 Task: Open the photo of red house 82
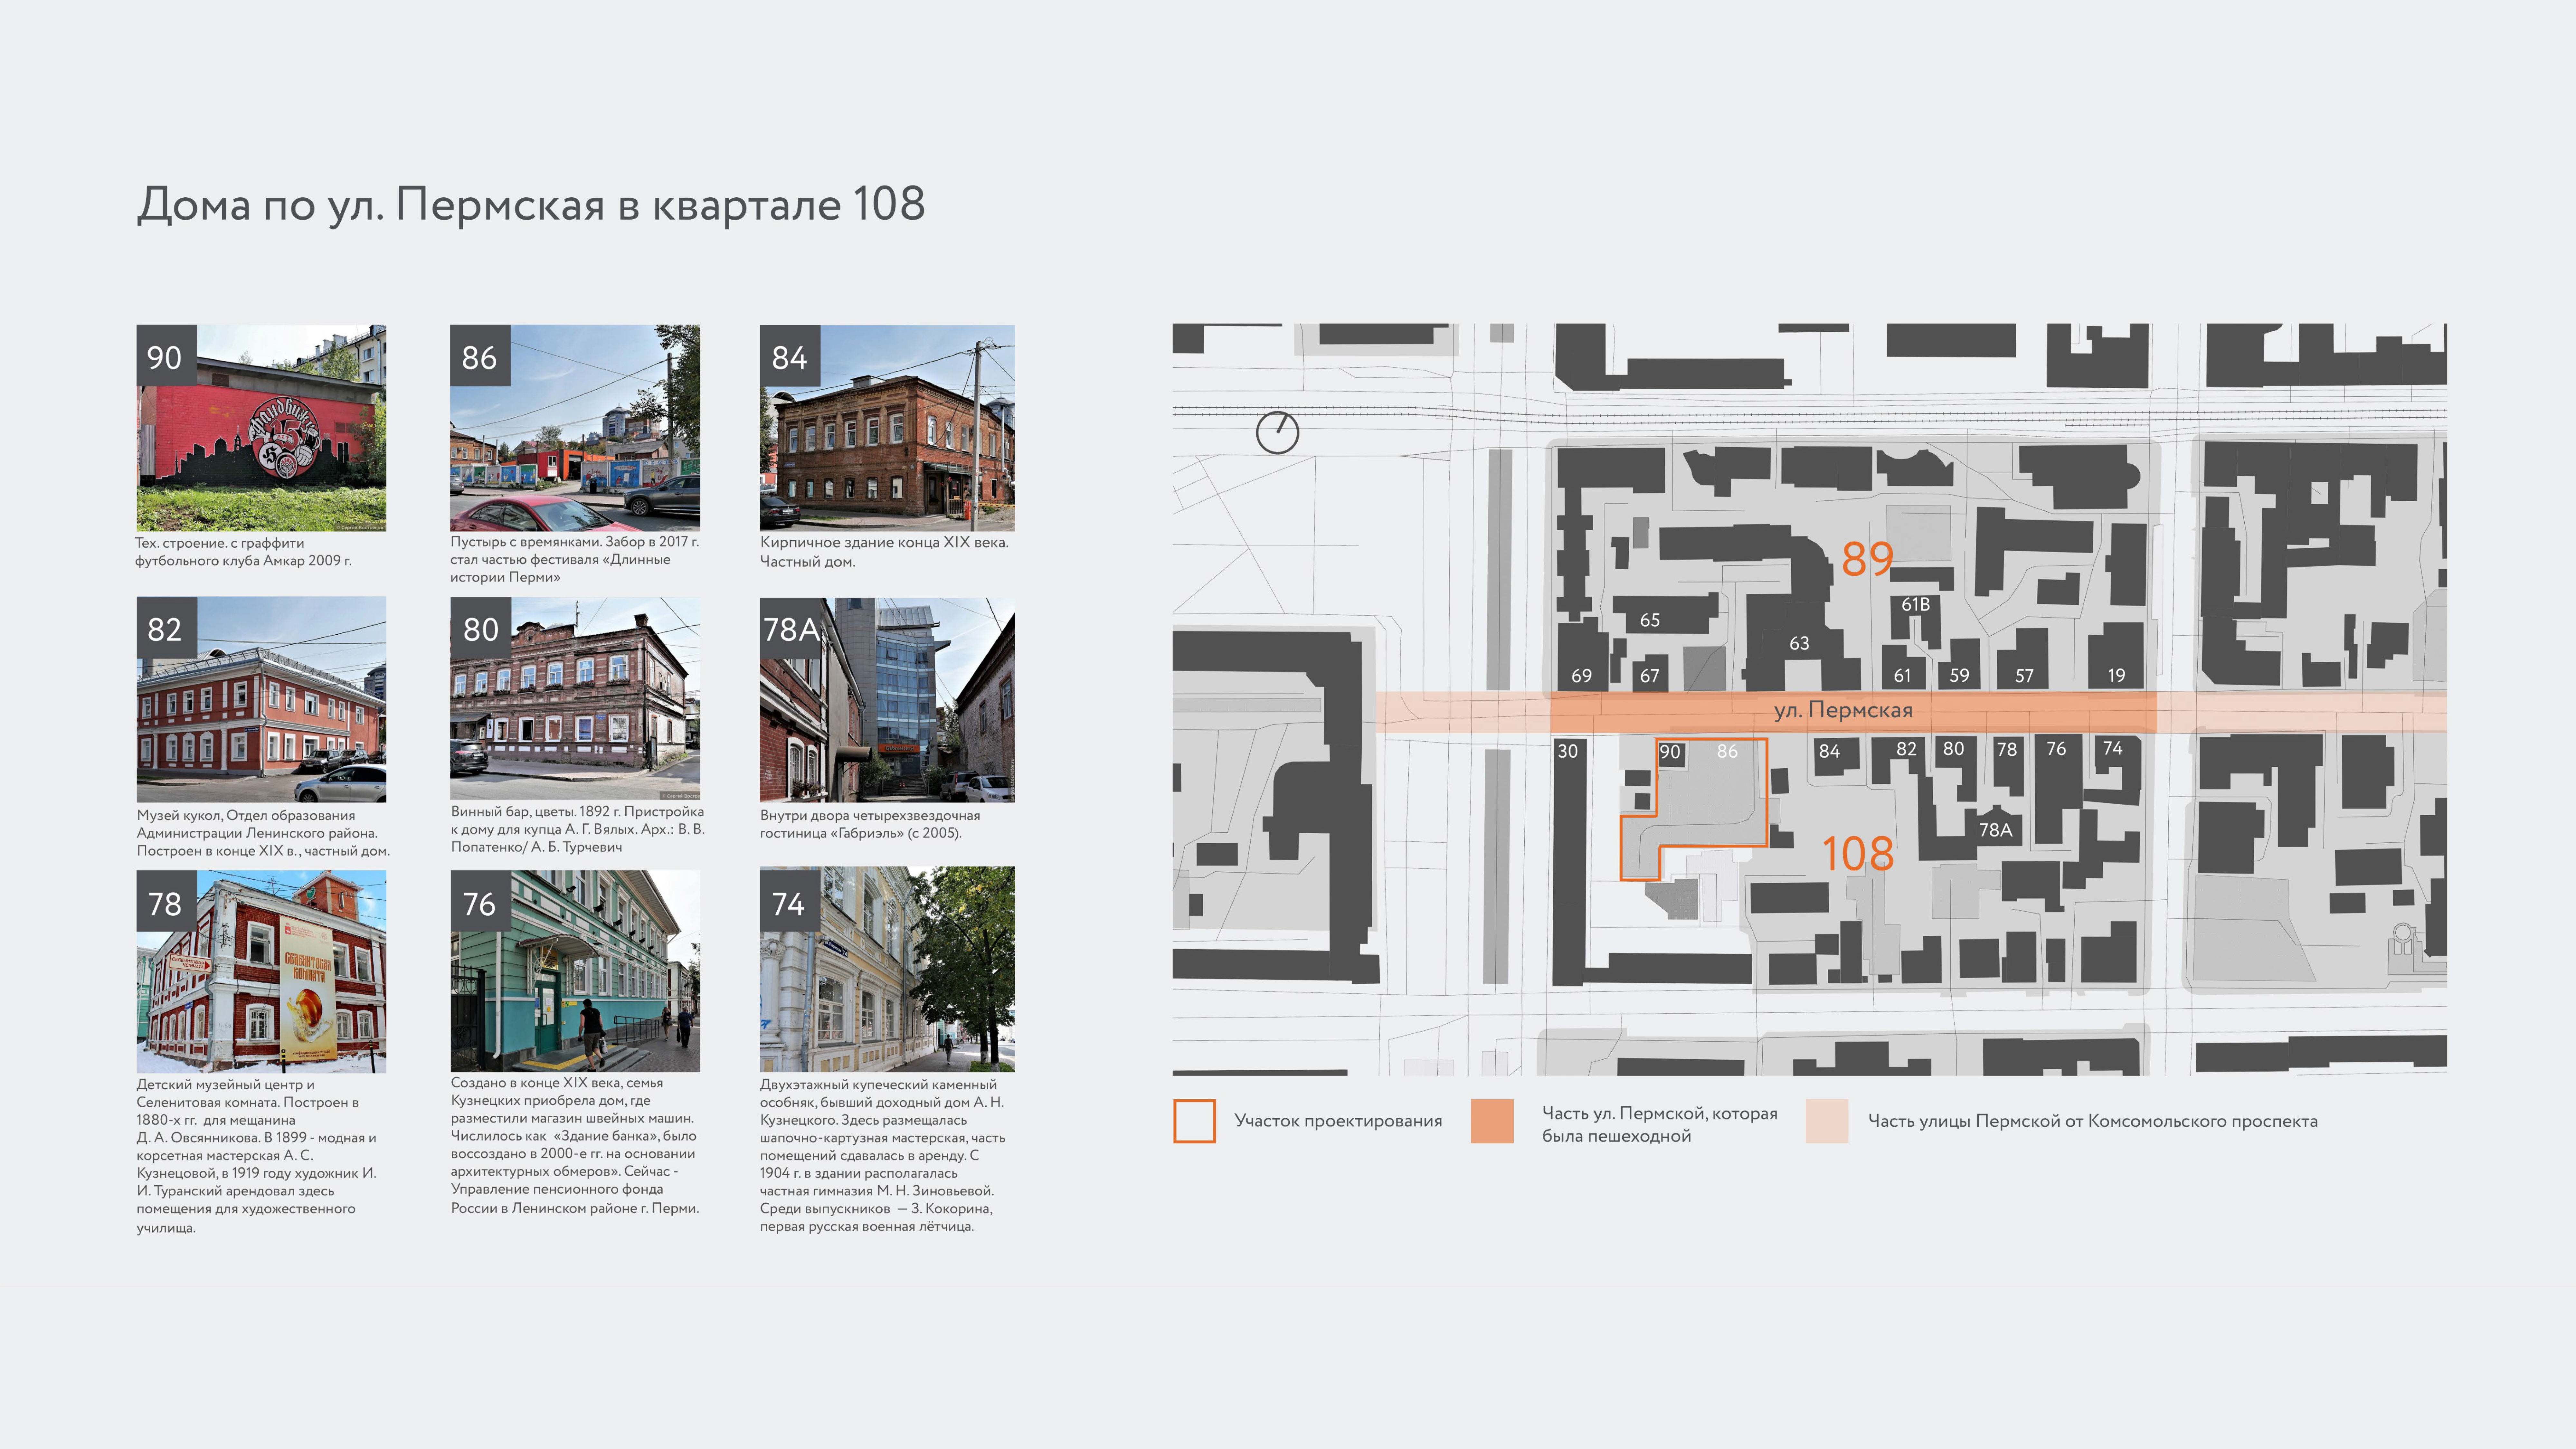tap(261, 700)
